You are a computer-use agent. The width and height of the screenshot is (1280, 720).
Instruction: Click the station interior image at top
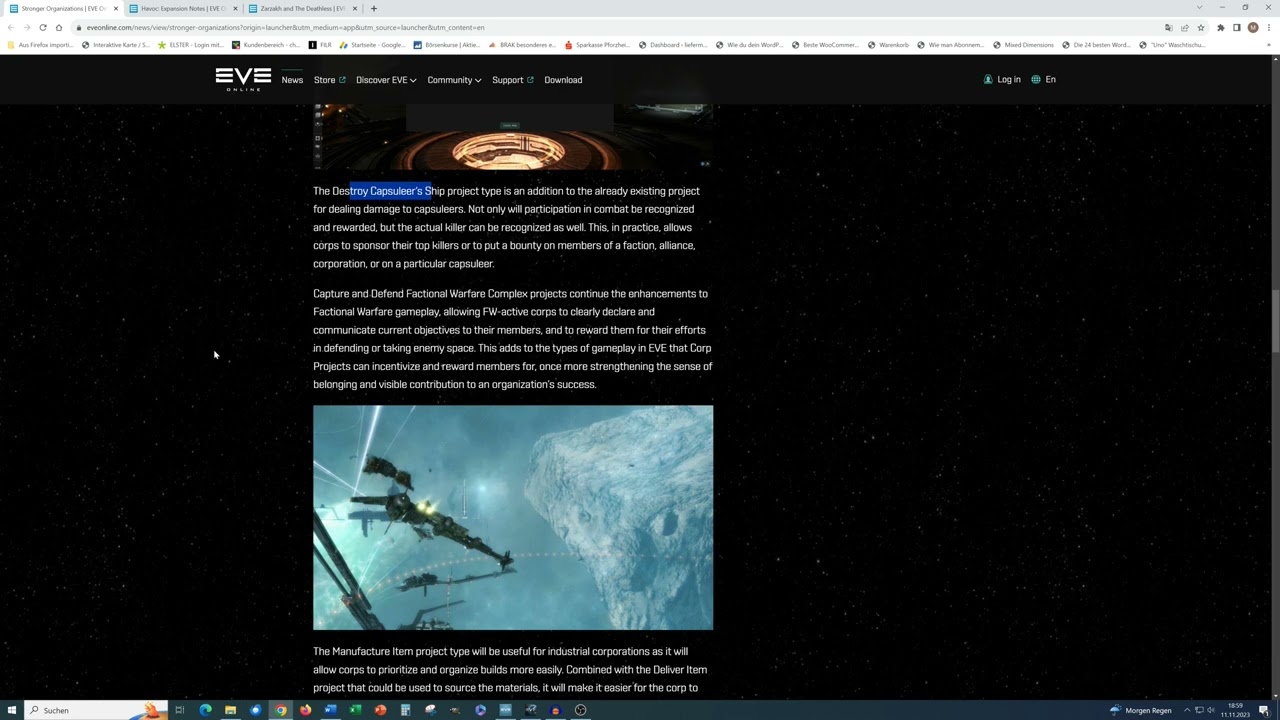tap(513, 137)
